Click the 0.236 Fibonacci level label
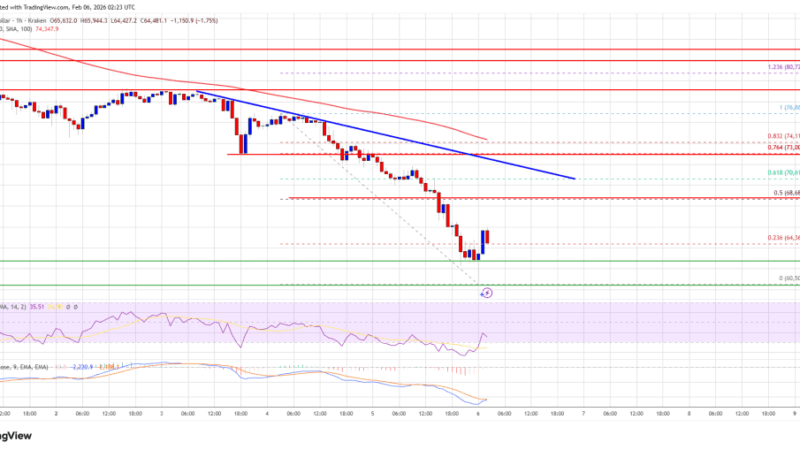 784,238
